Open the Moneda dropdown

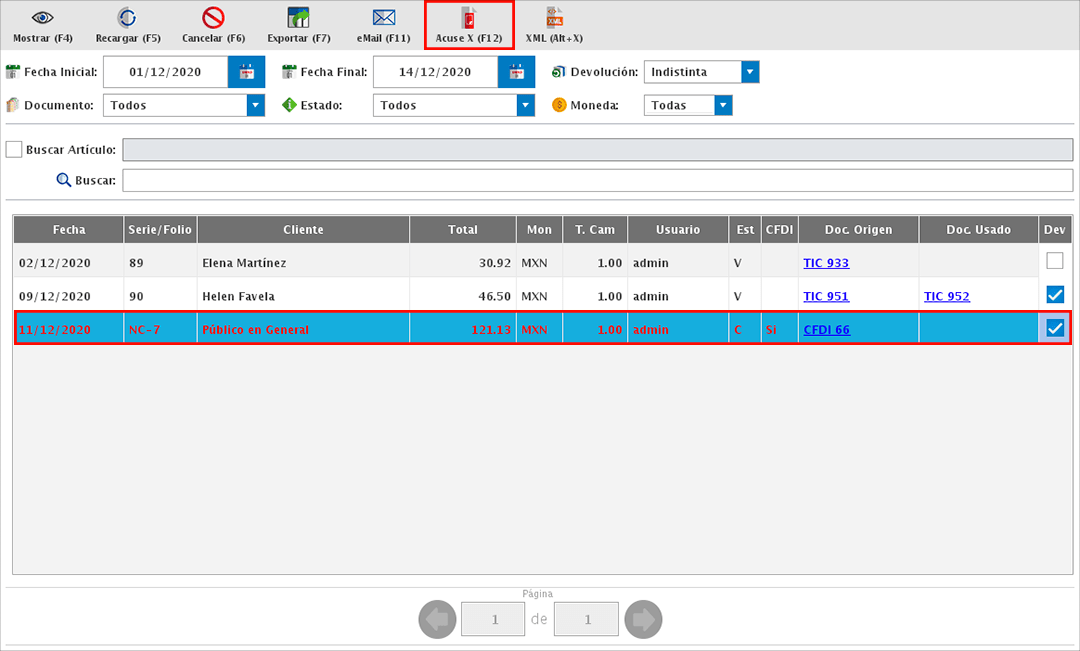723,105
